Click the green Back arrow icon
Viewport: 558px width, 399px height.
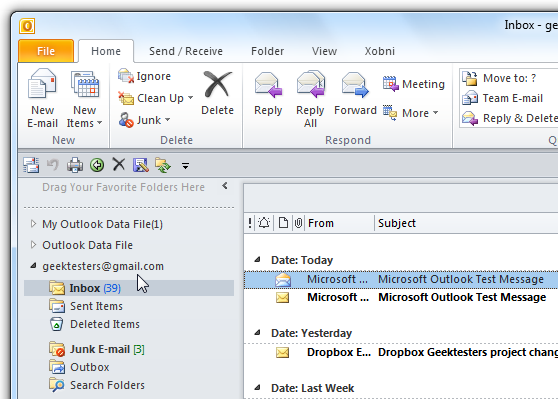click(97, 165)
